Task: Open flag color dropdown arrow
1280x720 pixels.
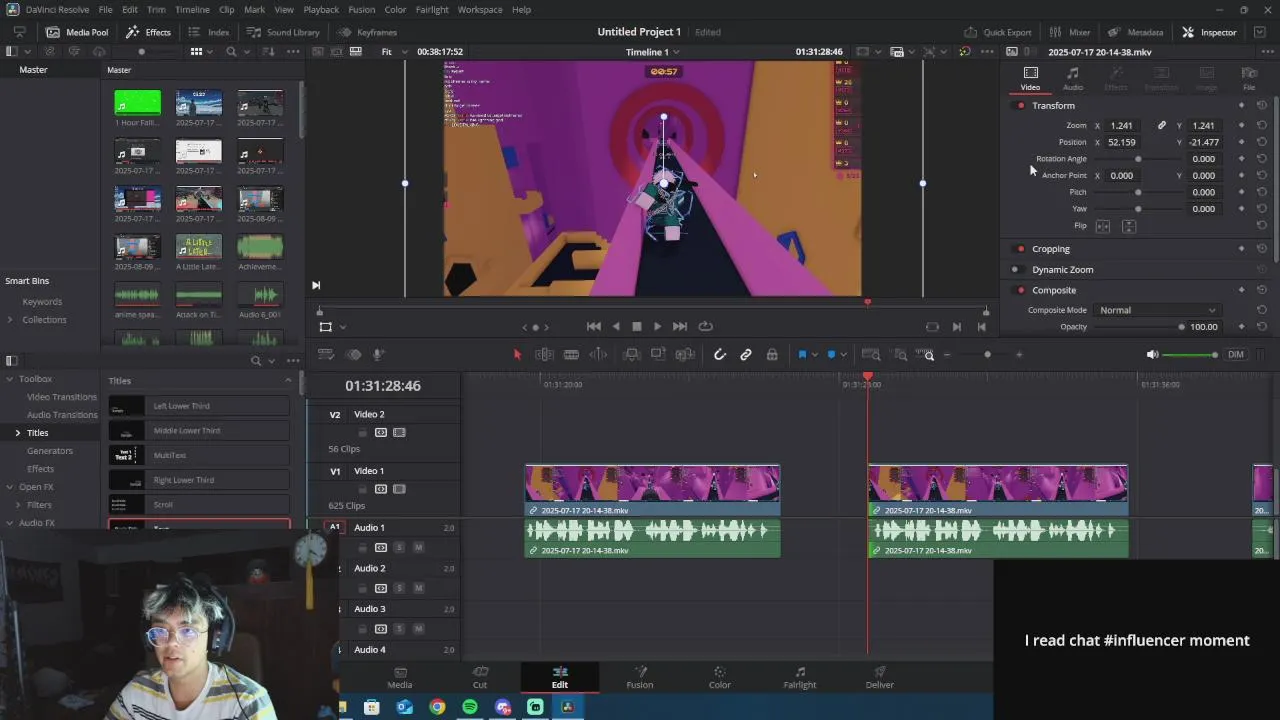Action: [814, 355]
